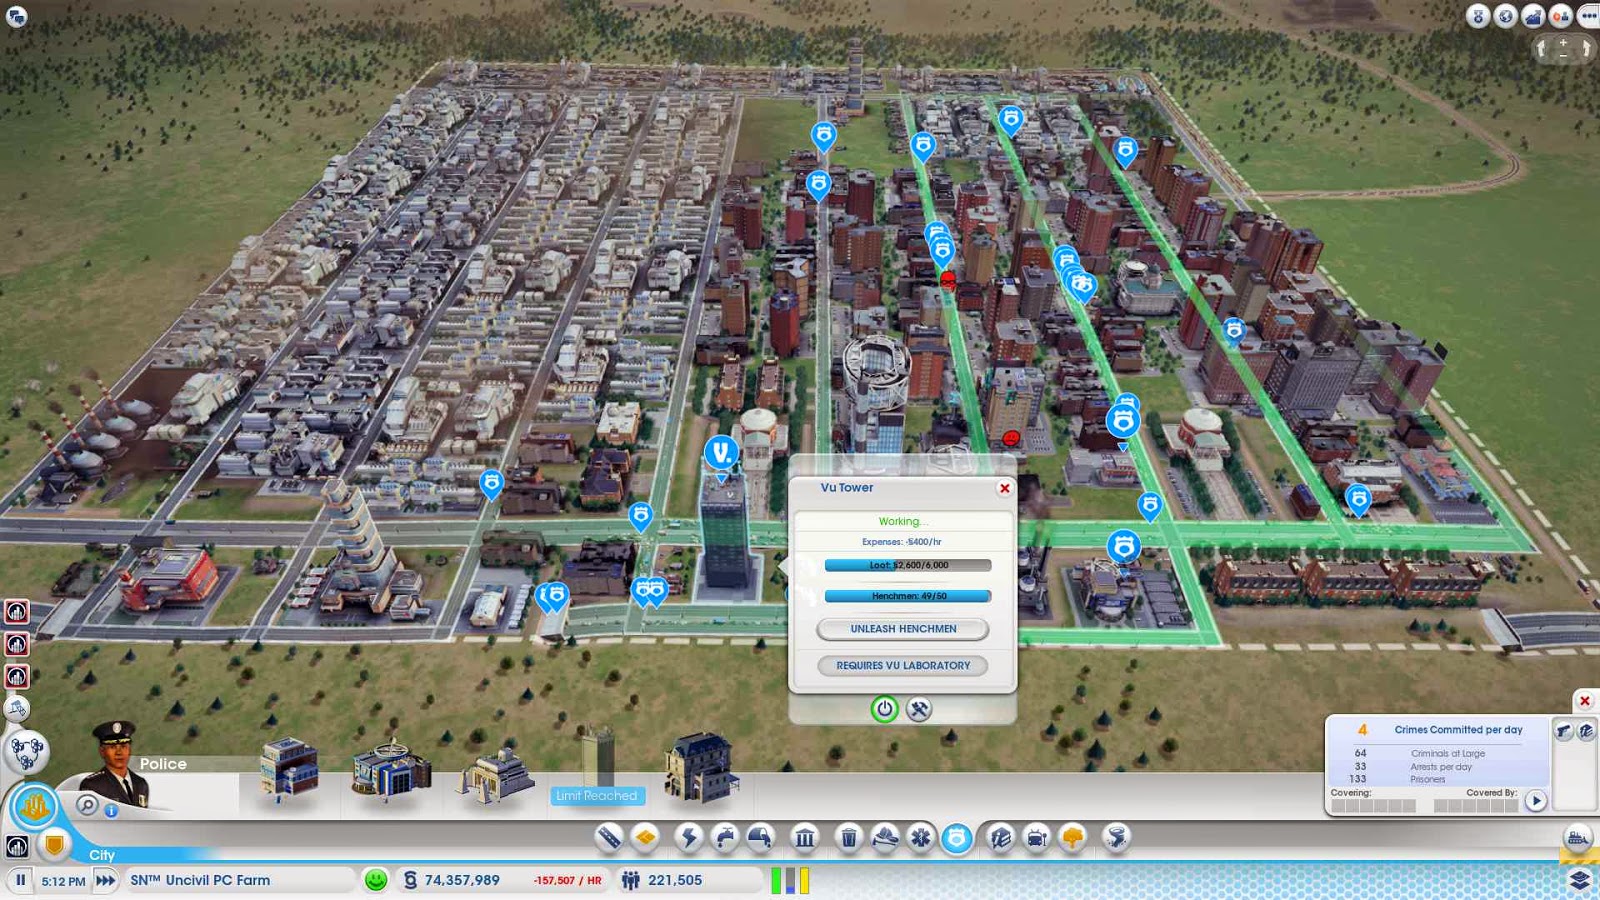Open the friends list icon
Viewport: 1600px width, 900px height.
tap(1560, 16)
